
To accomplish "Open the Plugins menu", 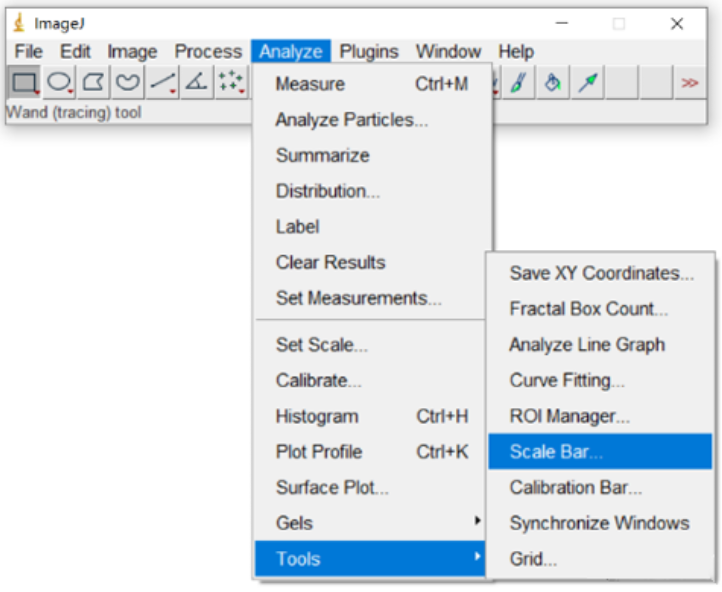I will coord(368,52).
